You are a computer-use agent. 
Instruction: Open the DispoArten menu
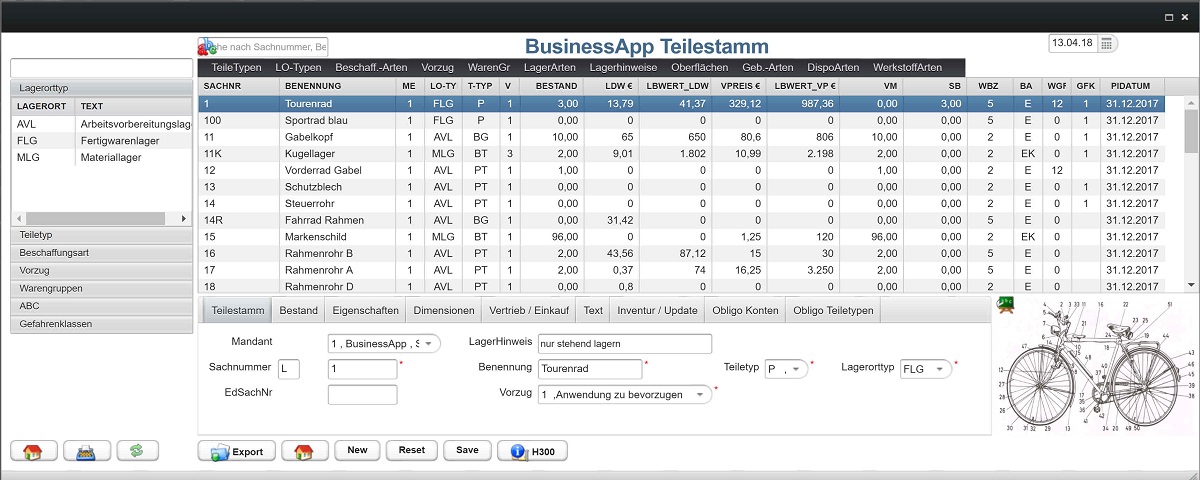pos(833,67)
